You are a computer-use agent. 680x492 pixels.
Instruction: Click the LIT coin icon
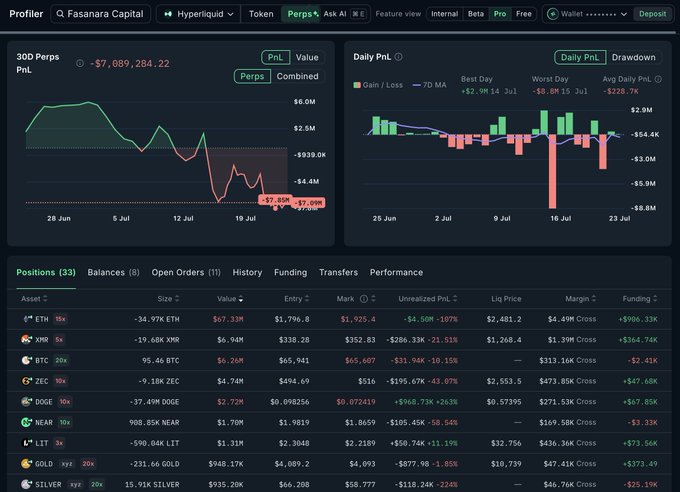(26, 443)
